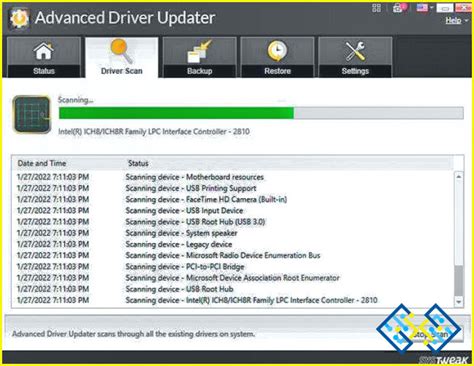This screenshot has width=474, height=366.
Task: Select the USB Root Hub (USB 3.0) row
Action: pos(233,222)
